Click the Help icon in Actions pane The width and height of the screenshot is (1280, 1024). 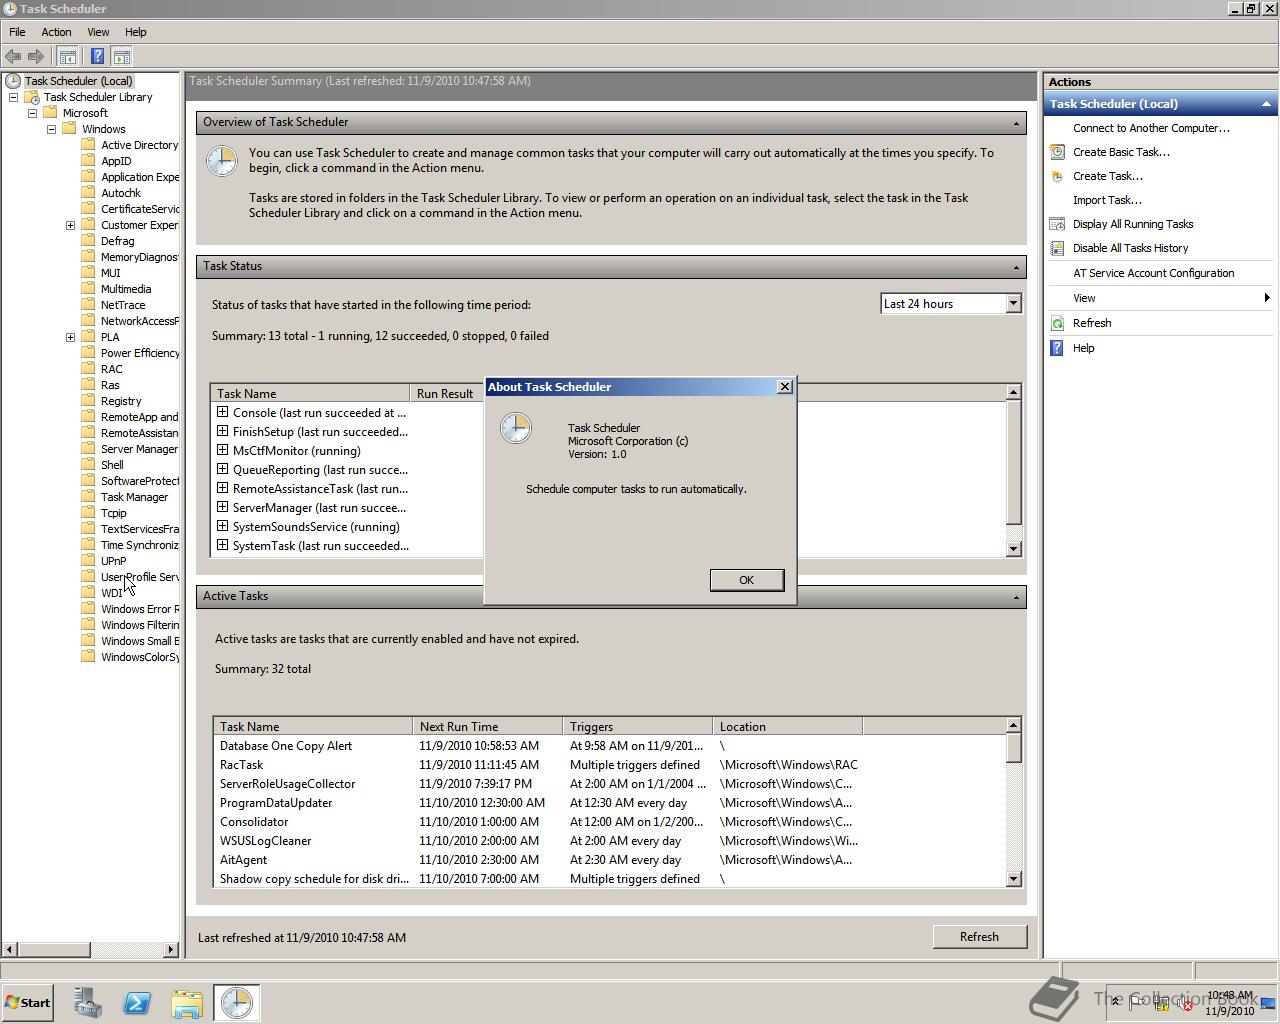1057,348
